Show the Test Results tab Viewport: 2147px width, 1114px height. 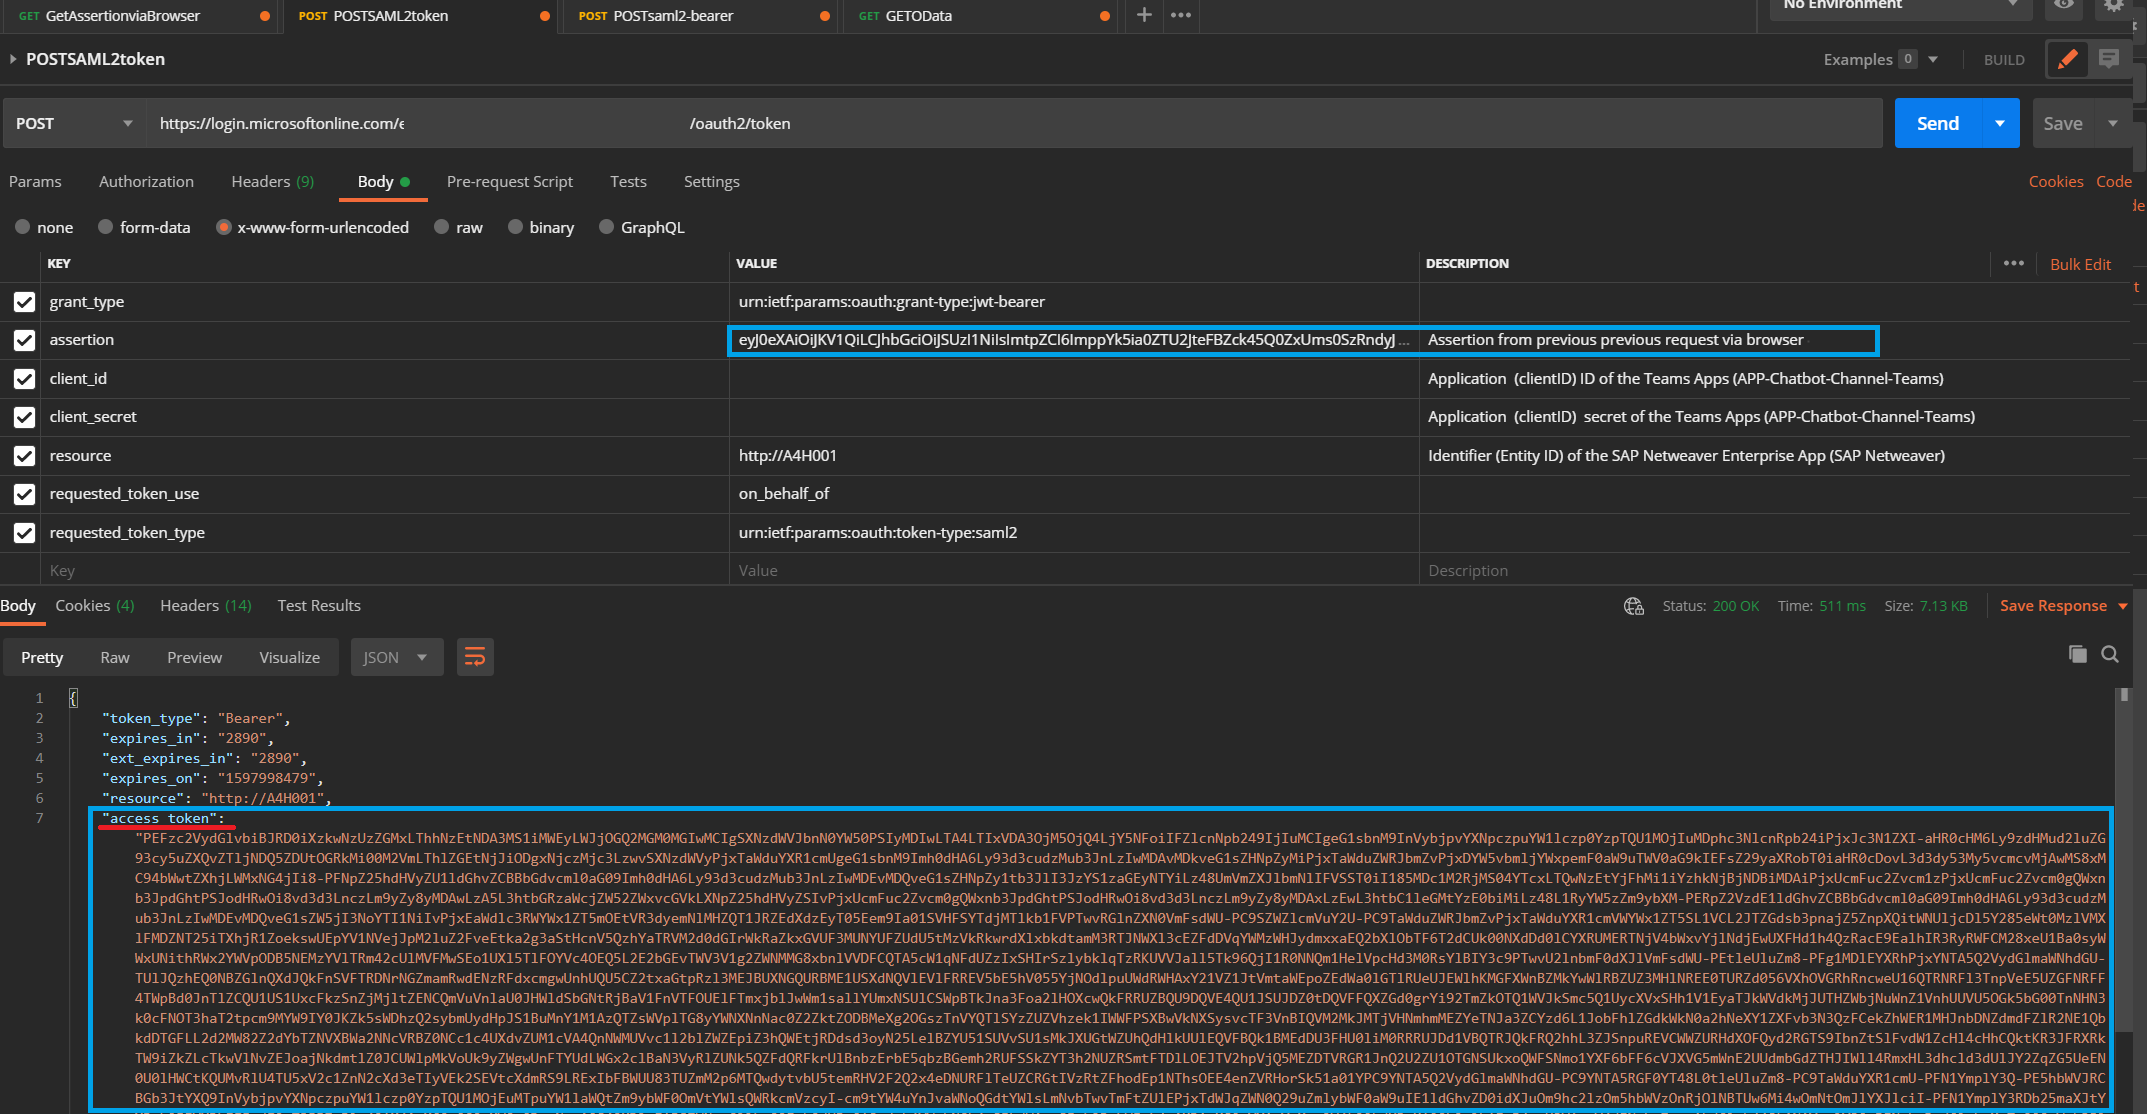pos(319,605)
